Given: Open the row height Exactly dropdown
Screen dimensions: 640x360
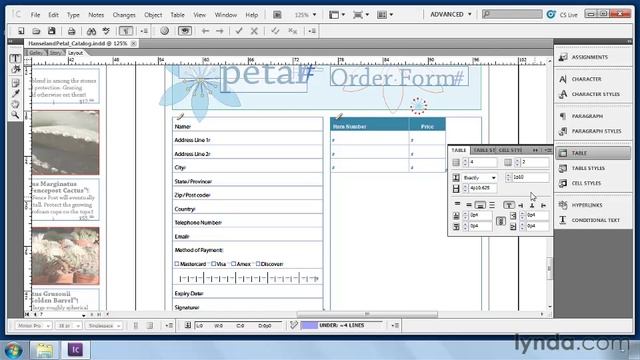Looking at the screenshot, I should [x=480, y=178].
